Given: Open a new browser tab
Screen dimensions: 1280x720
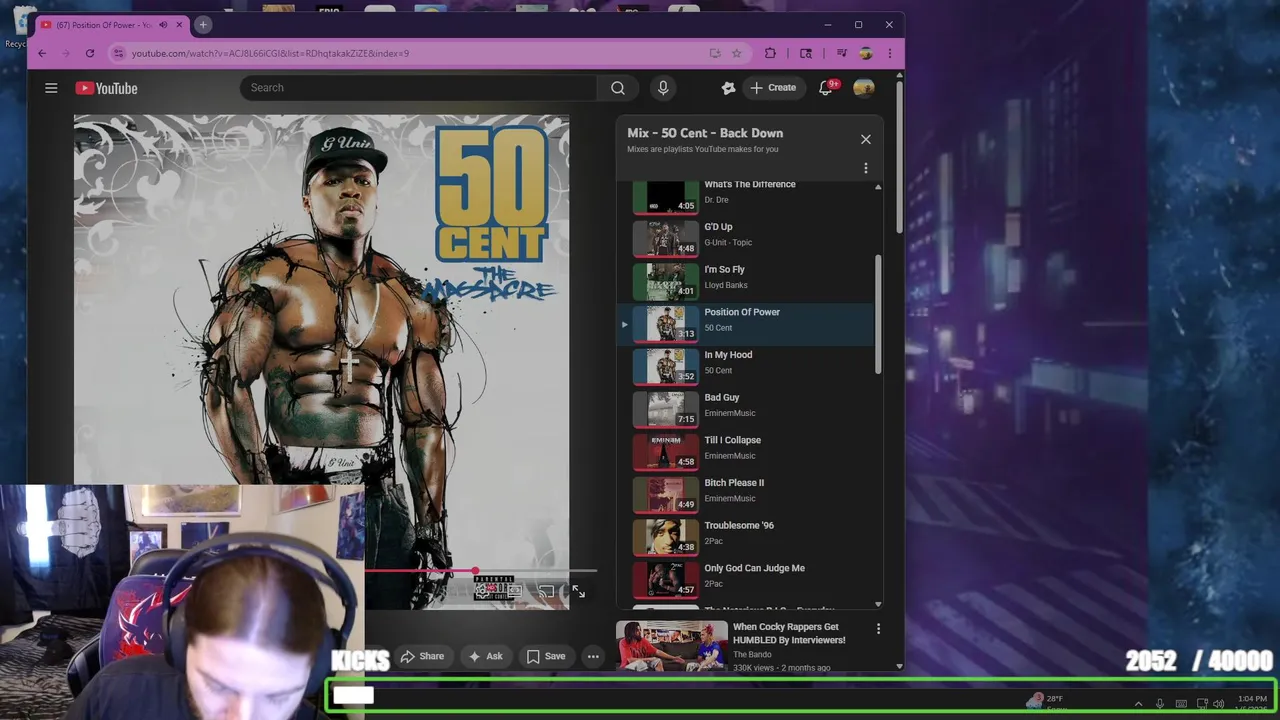Looking at the screenshot, I should pyautogui.click(x=203, y=24).
